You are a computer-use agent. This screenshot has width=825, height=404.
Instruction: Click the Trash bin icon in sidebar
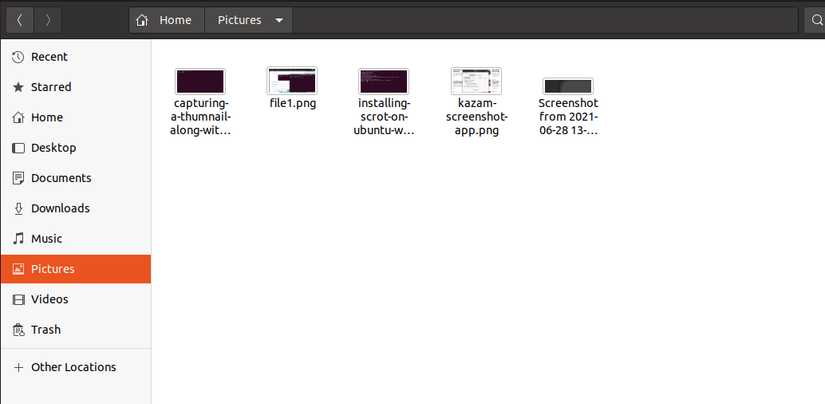(x=18, y=330)
